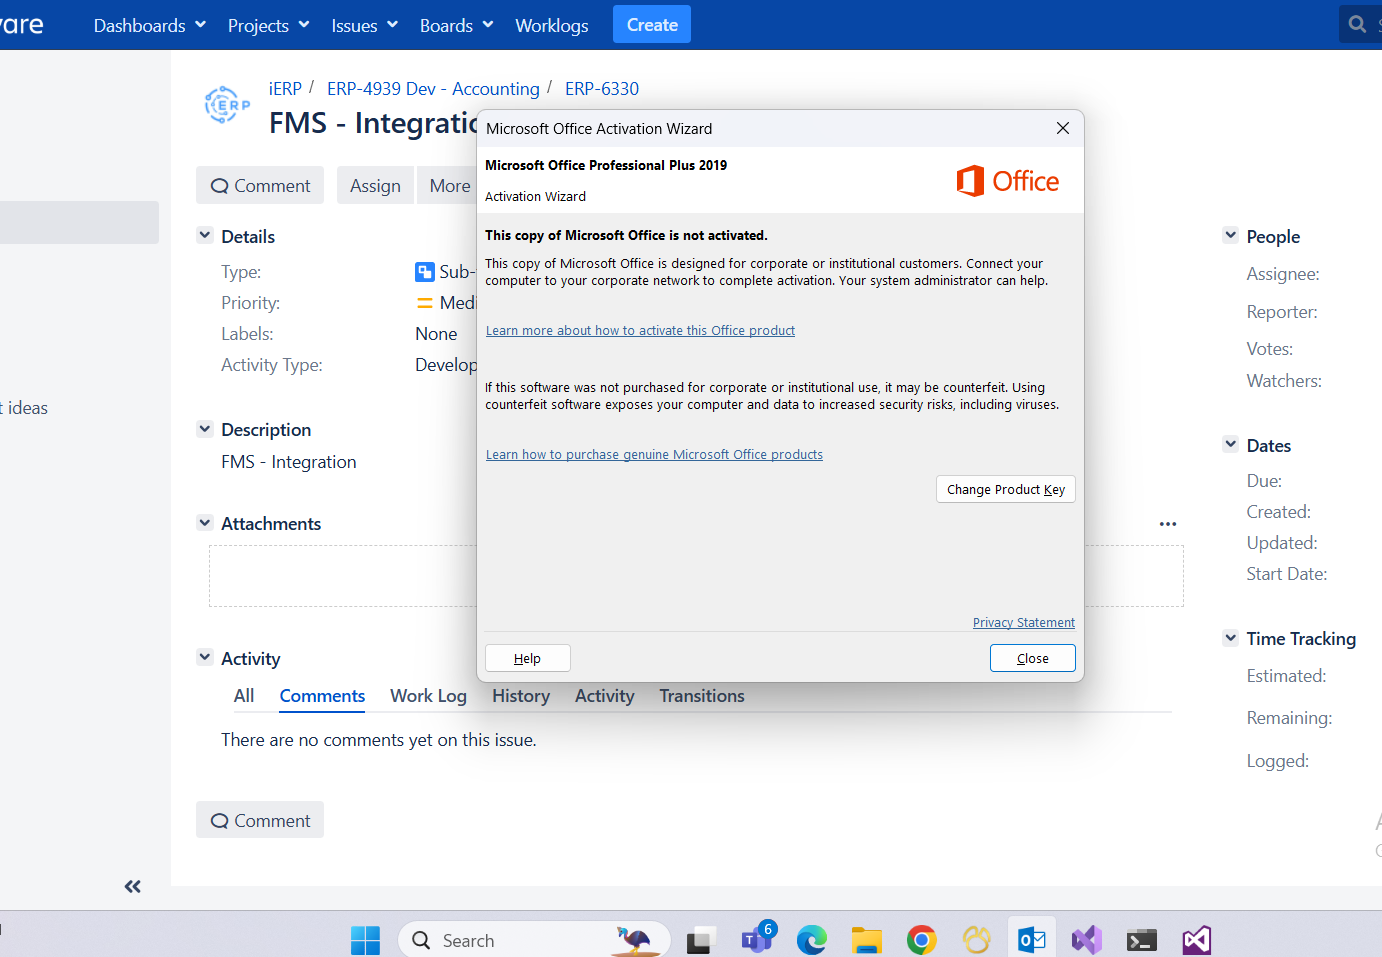Click the search magnifier in Jira header

(1357, 24)
